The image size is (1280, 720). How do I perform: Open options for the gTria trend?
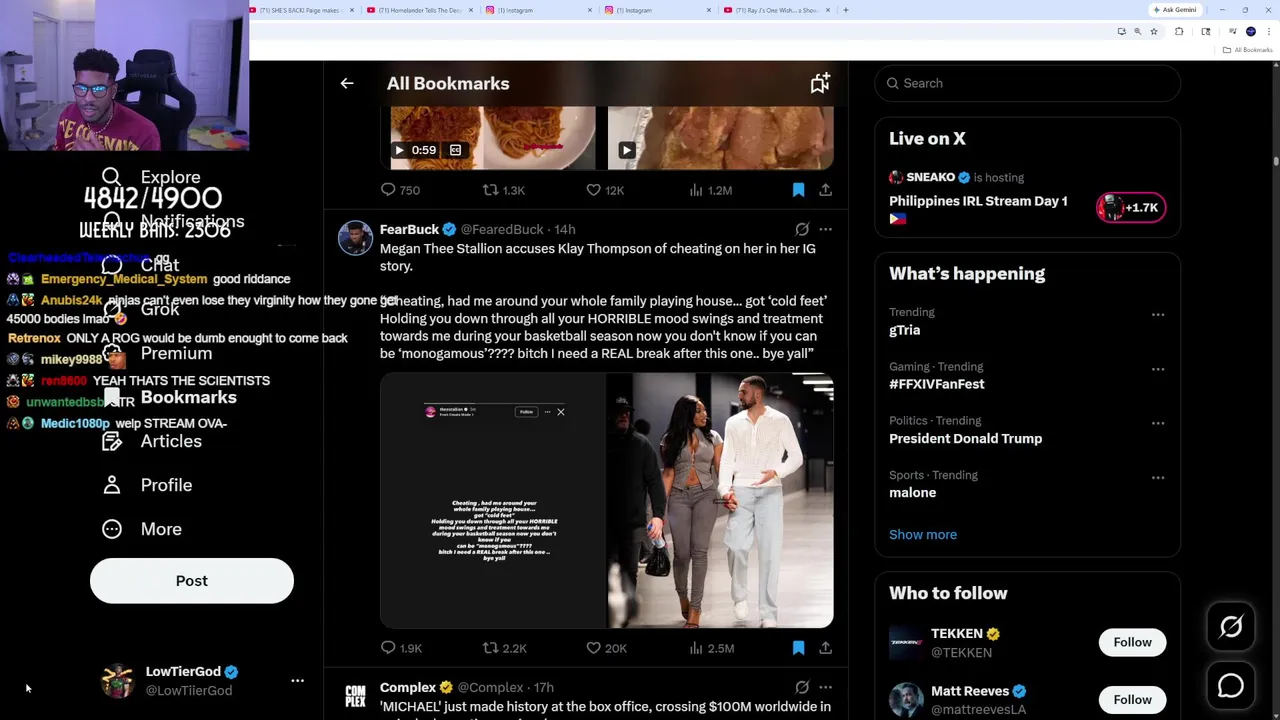1158,315
